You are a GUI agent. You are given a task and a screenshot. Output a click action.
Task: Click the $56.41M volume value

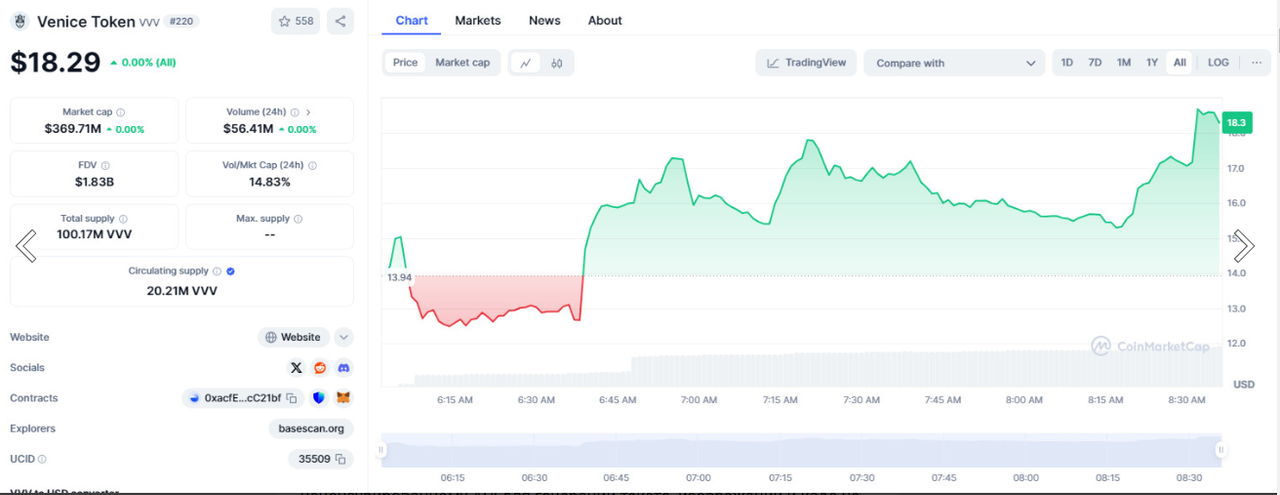tap(246, 129)
